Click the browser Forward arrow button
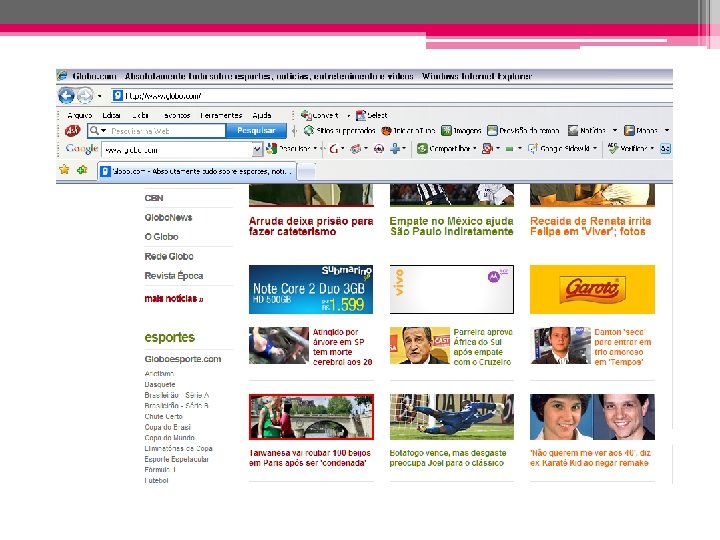720x540 pixels. click(85, 96)
